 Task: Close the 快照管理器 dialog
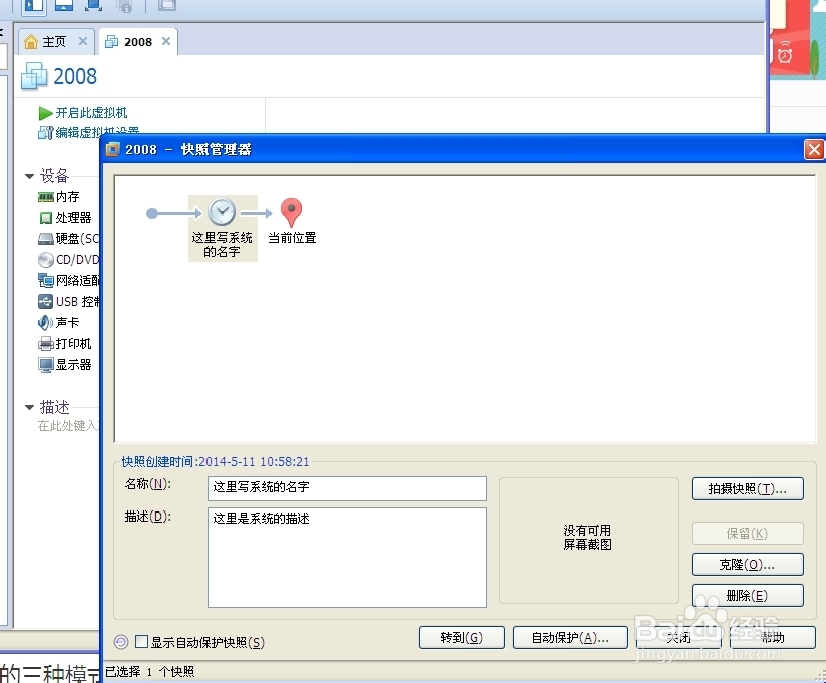[814, 150]
